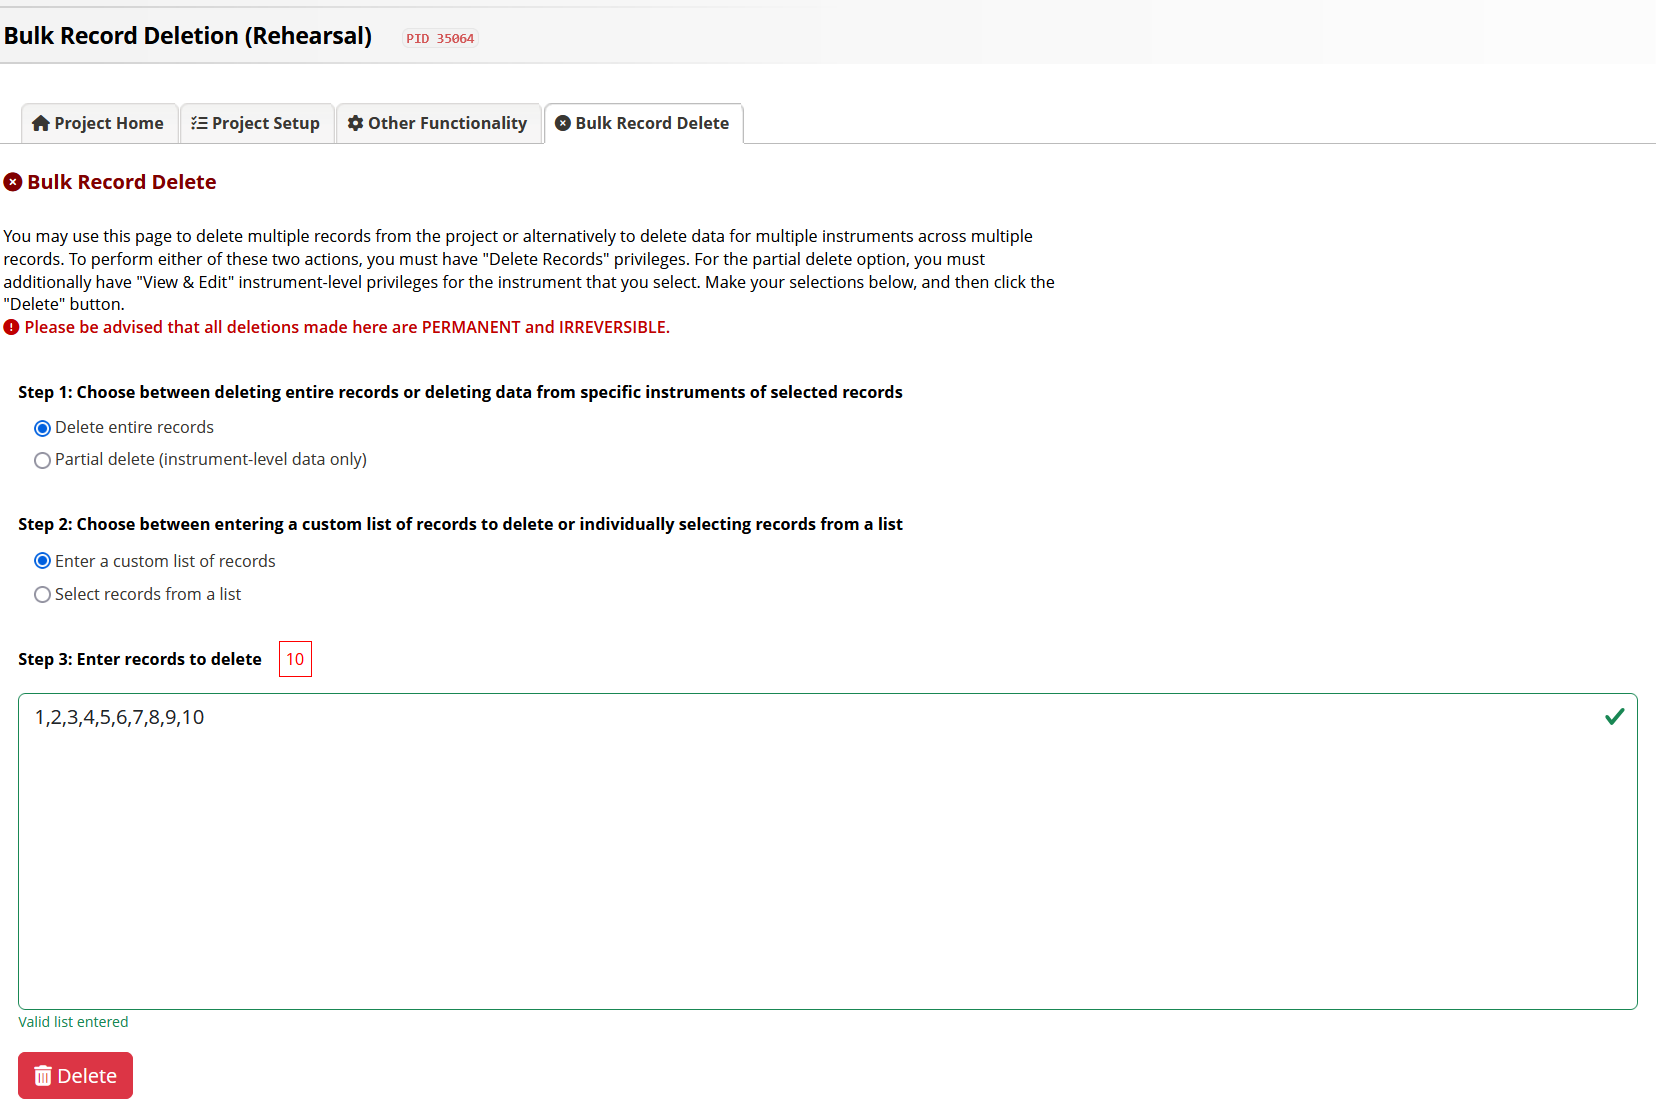Open the Project Home tab

[99, 123]
